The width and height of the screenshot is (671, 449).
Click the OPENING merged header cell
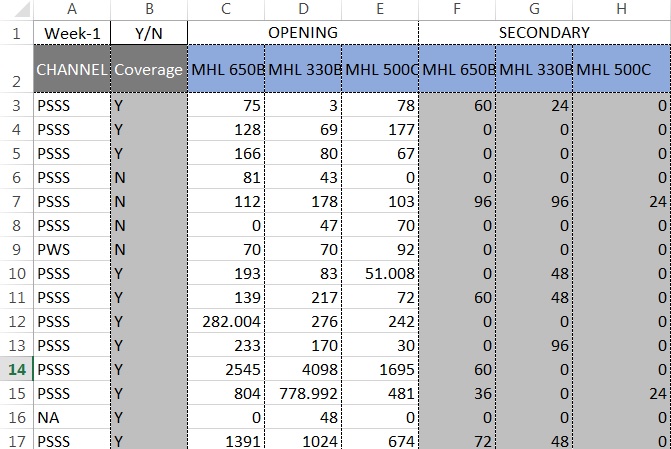[x=303, y=33]
